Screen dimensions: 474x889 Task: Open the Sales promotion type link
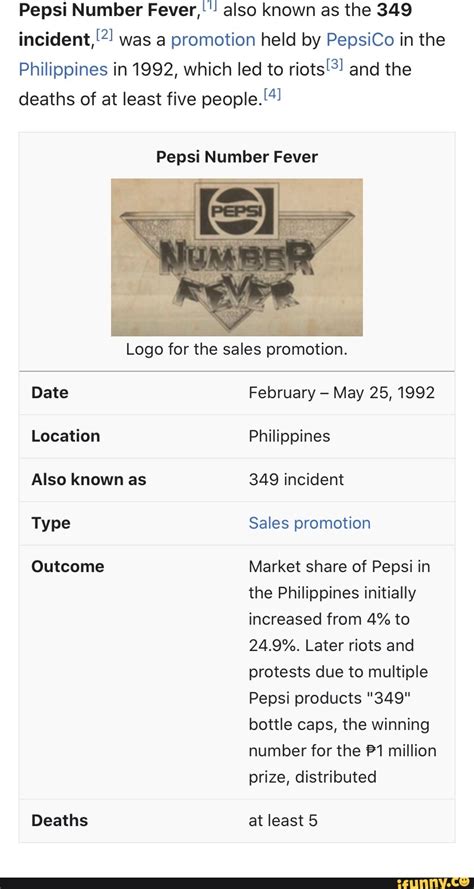(x=310, y=523)
